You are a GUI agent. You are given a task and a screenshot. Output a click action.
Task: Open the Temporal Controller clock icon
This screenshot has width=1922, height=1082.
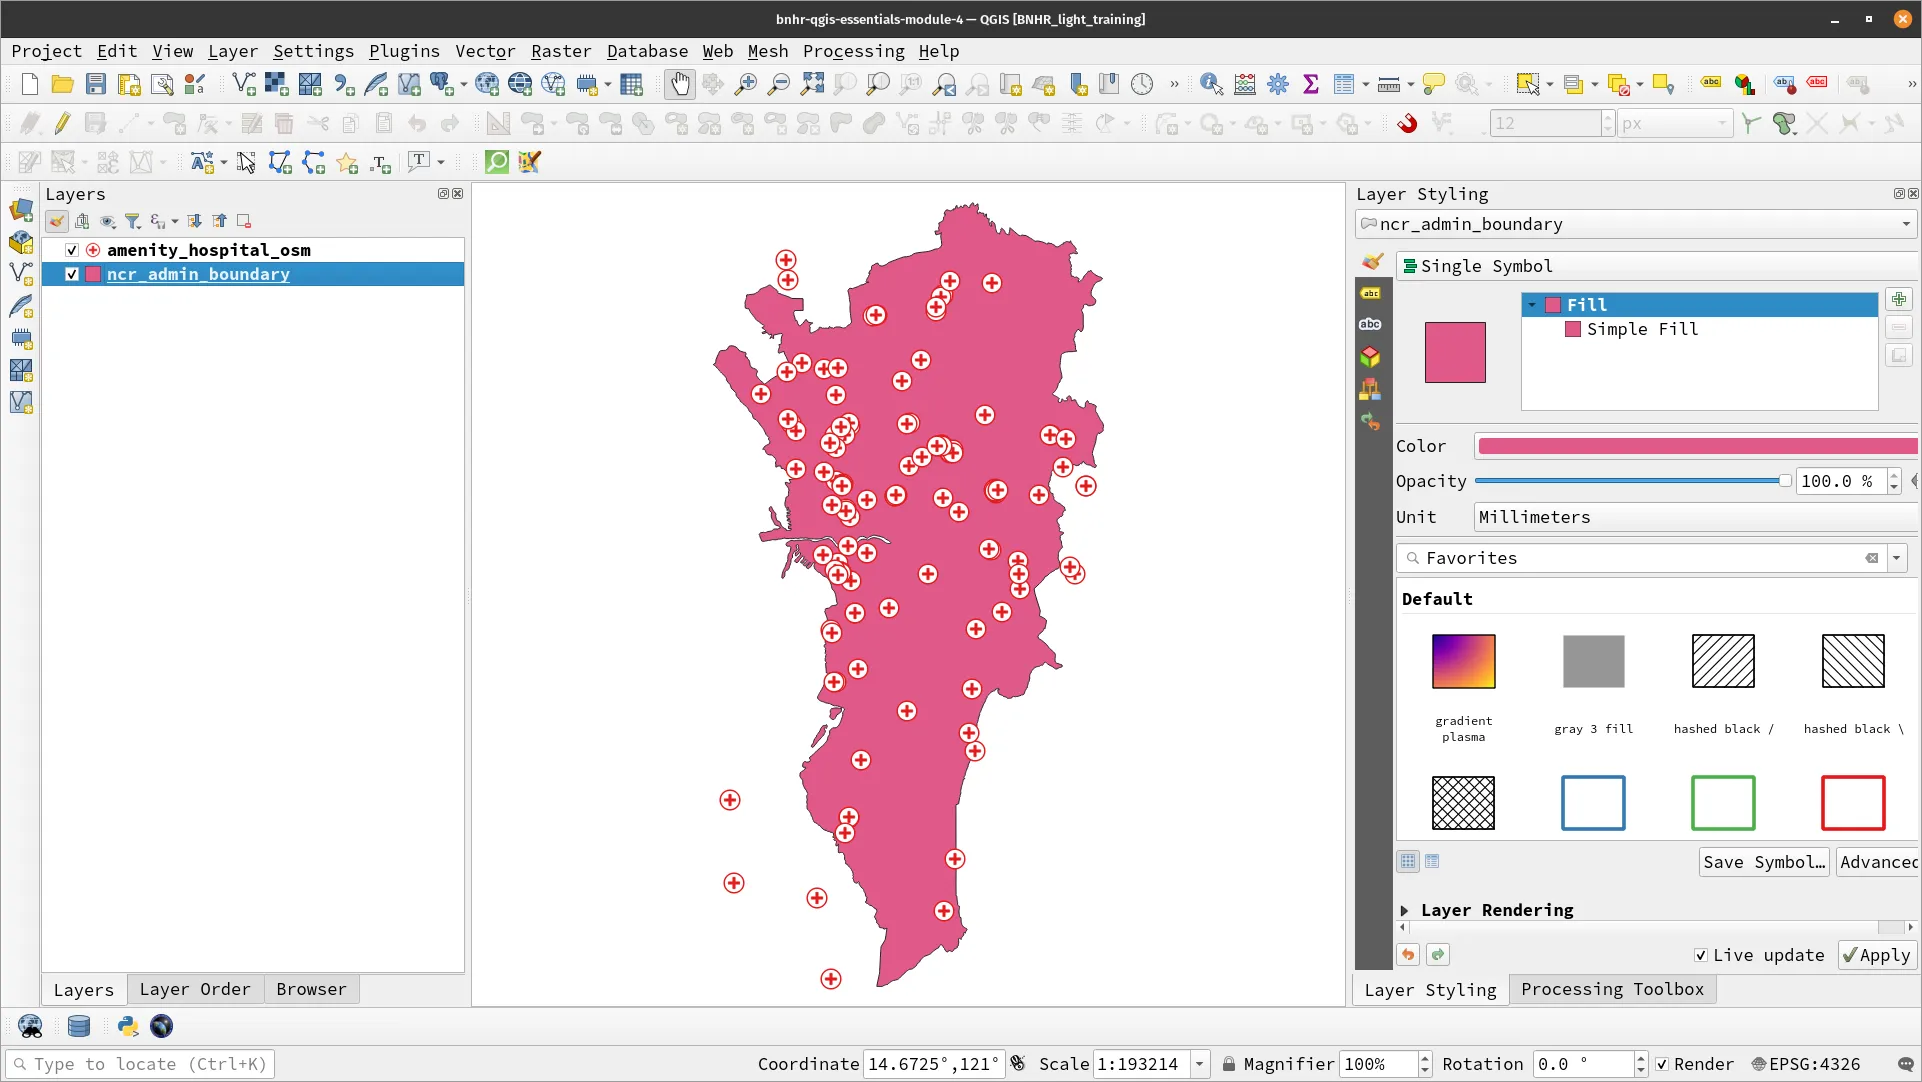1141,84
